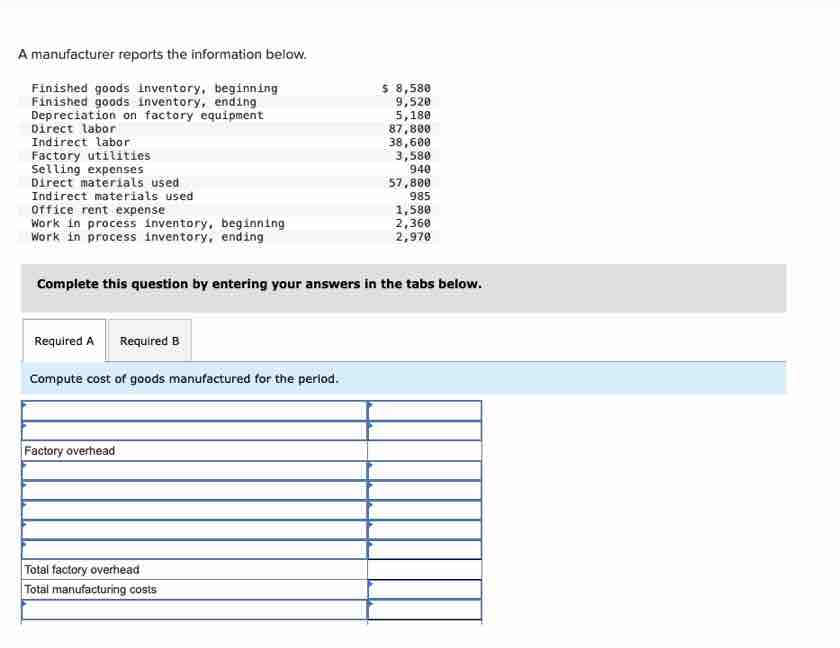840x648 pixels.
Task: Click the amount field in the first table row
Action: pyautogui.click(x=424, y=411)
